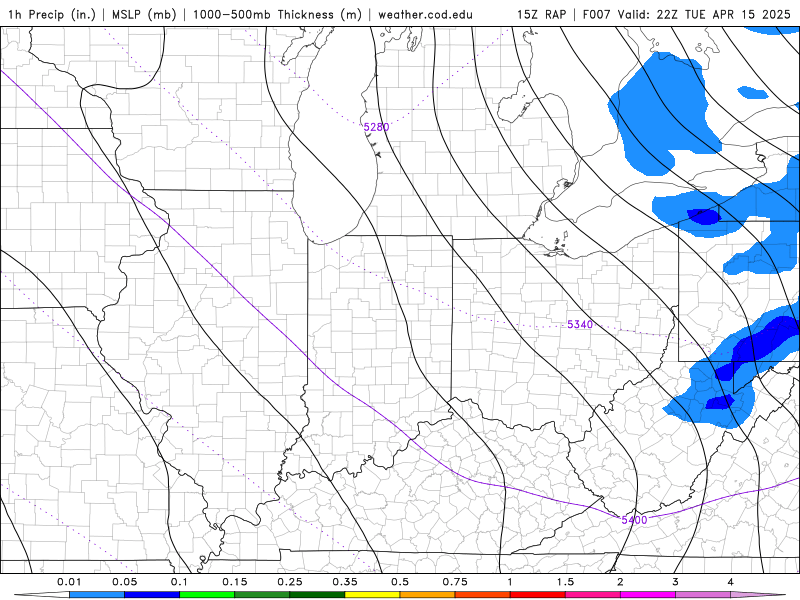Select the yellow 0.35 legend segment
This screenshot has height=600, width=800.
point(372,595)
